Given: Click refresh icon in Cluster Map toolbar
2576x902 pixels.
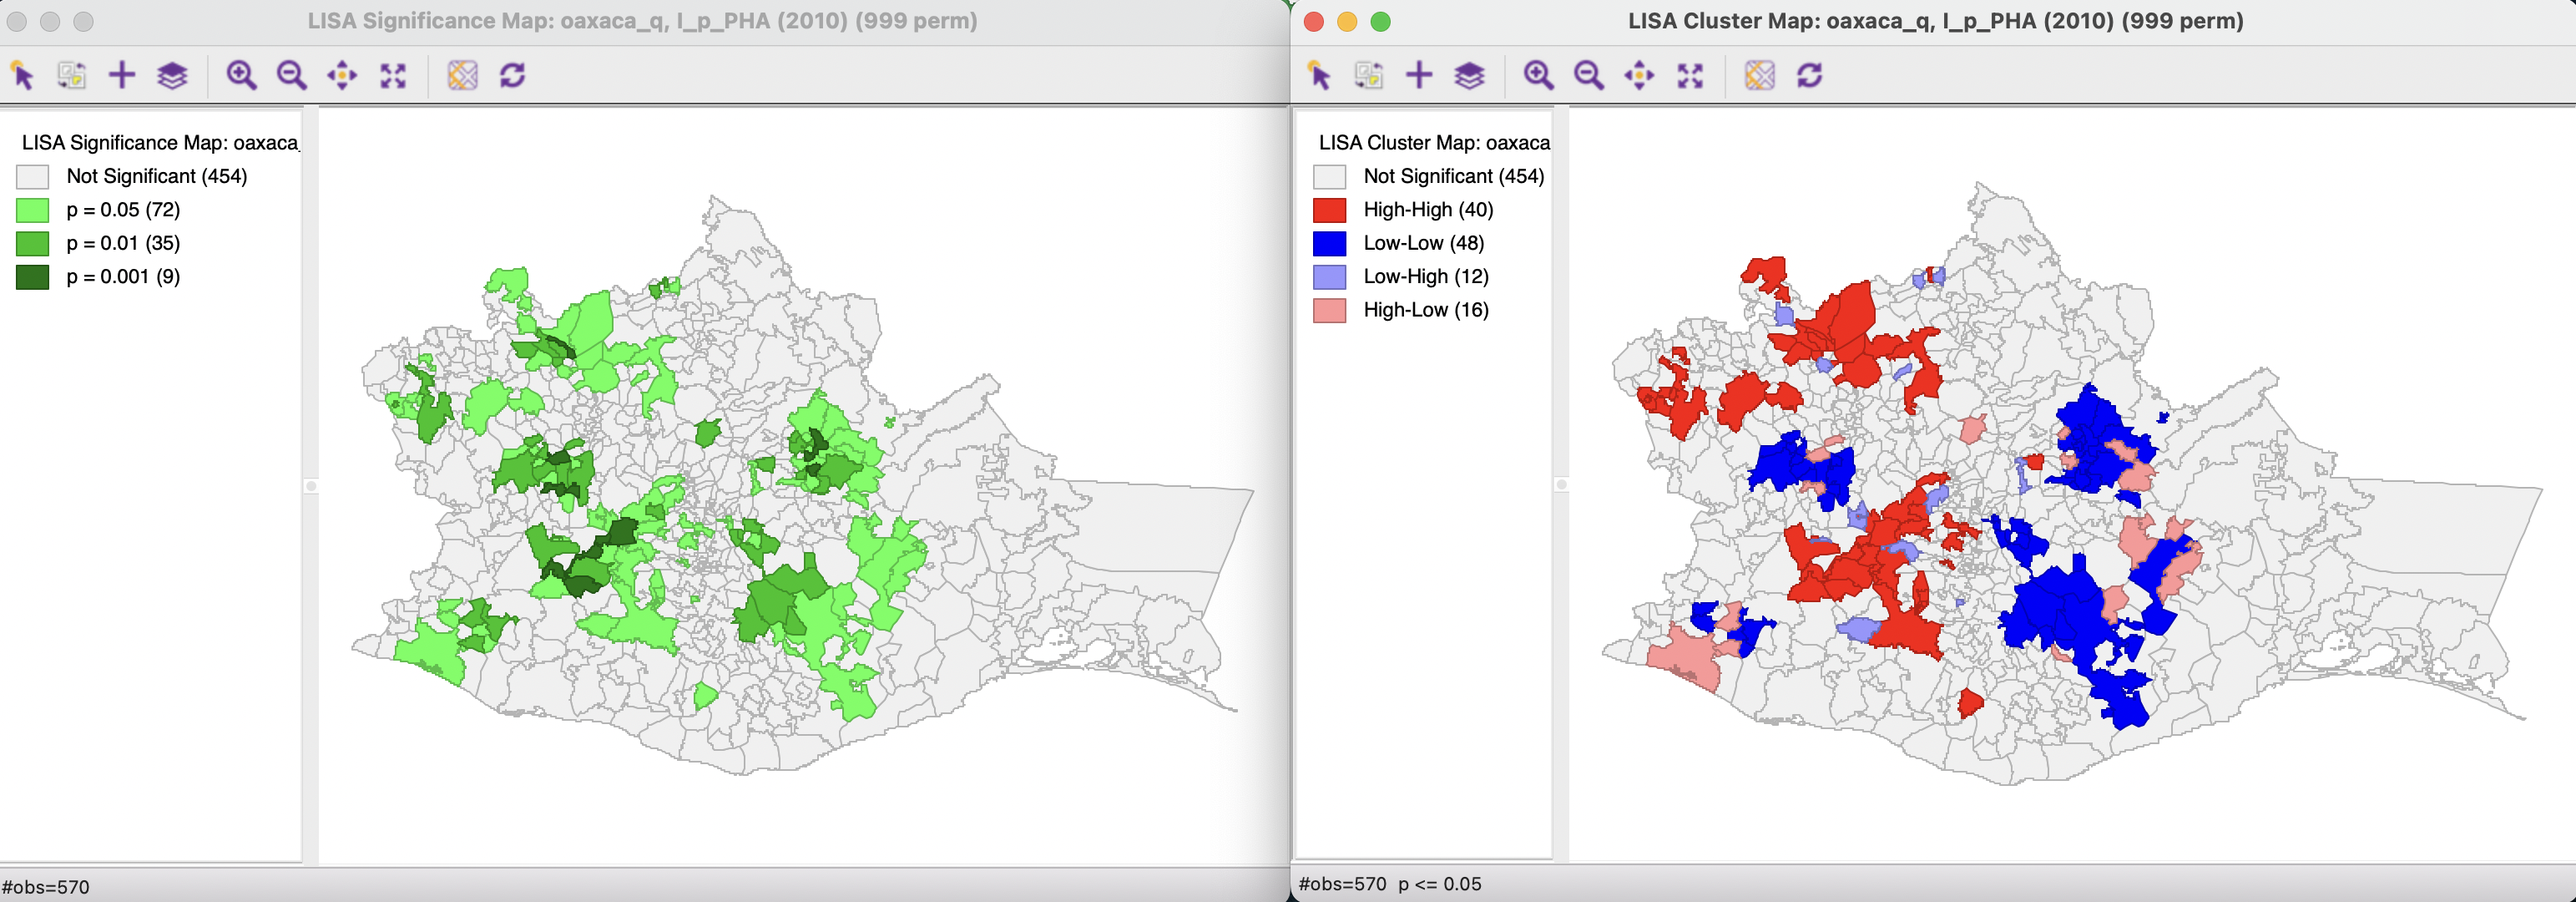Looking at the screenshot, I should click(x=1810, y=75).
